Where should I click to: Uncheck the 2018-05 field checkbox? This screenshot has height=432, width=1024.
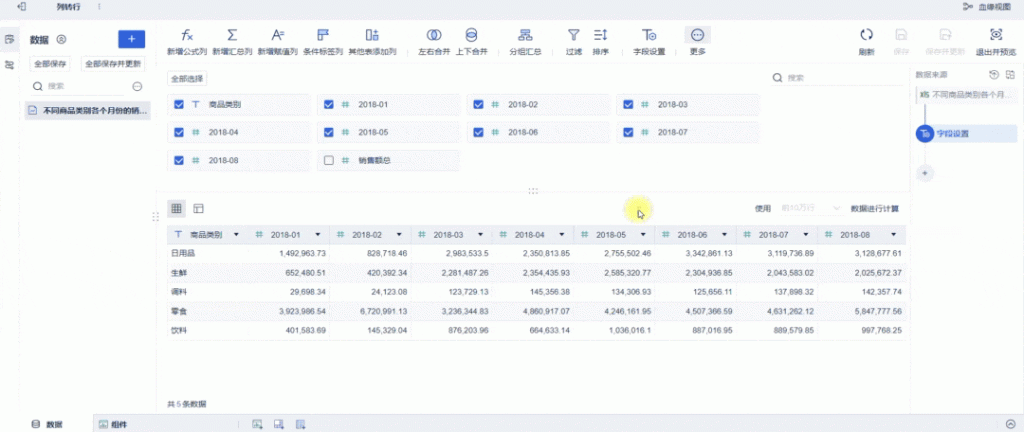(x=328, y=132)
